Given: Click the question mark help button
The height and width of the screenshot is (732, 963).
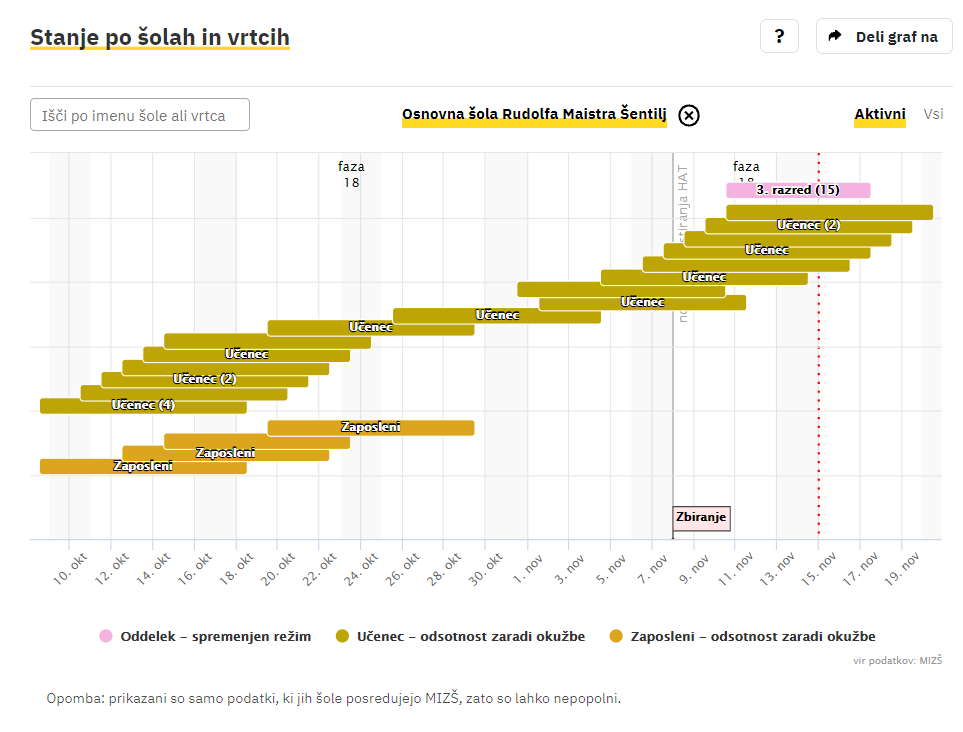Looking at the screenshot, I should [x=779, y=37].
